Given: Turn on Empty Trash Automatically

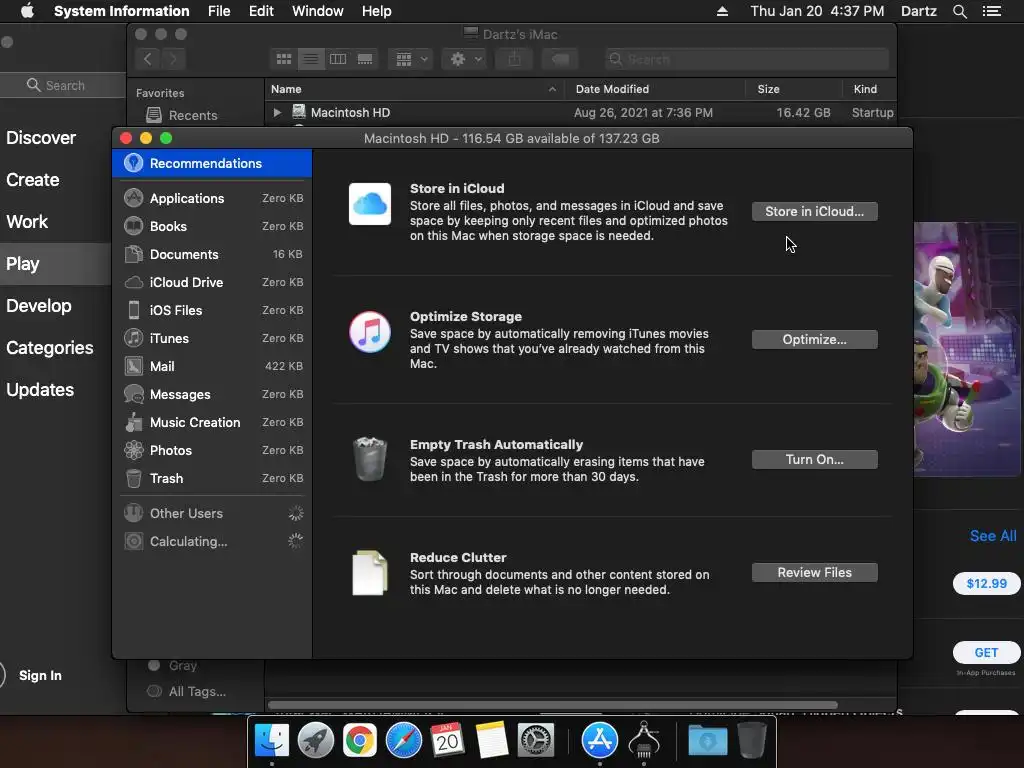Looking at the screenshot, I should (x=814, y=460).
